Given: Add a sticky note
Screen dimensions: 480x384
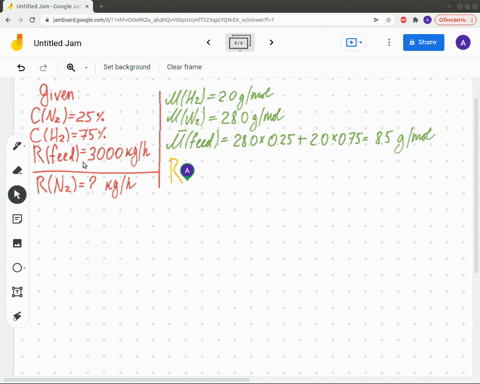Looking at the screenshot, I should (17, 219).
